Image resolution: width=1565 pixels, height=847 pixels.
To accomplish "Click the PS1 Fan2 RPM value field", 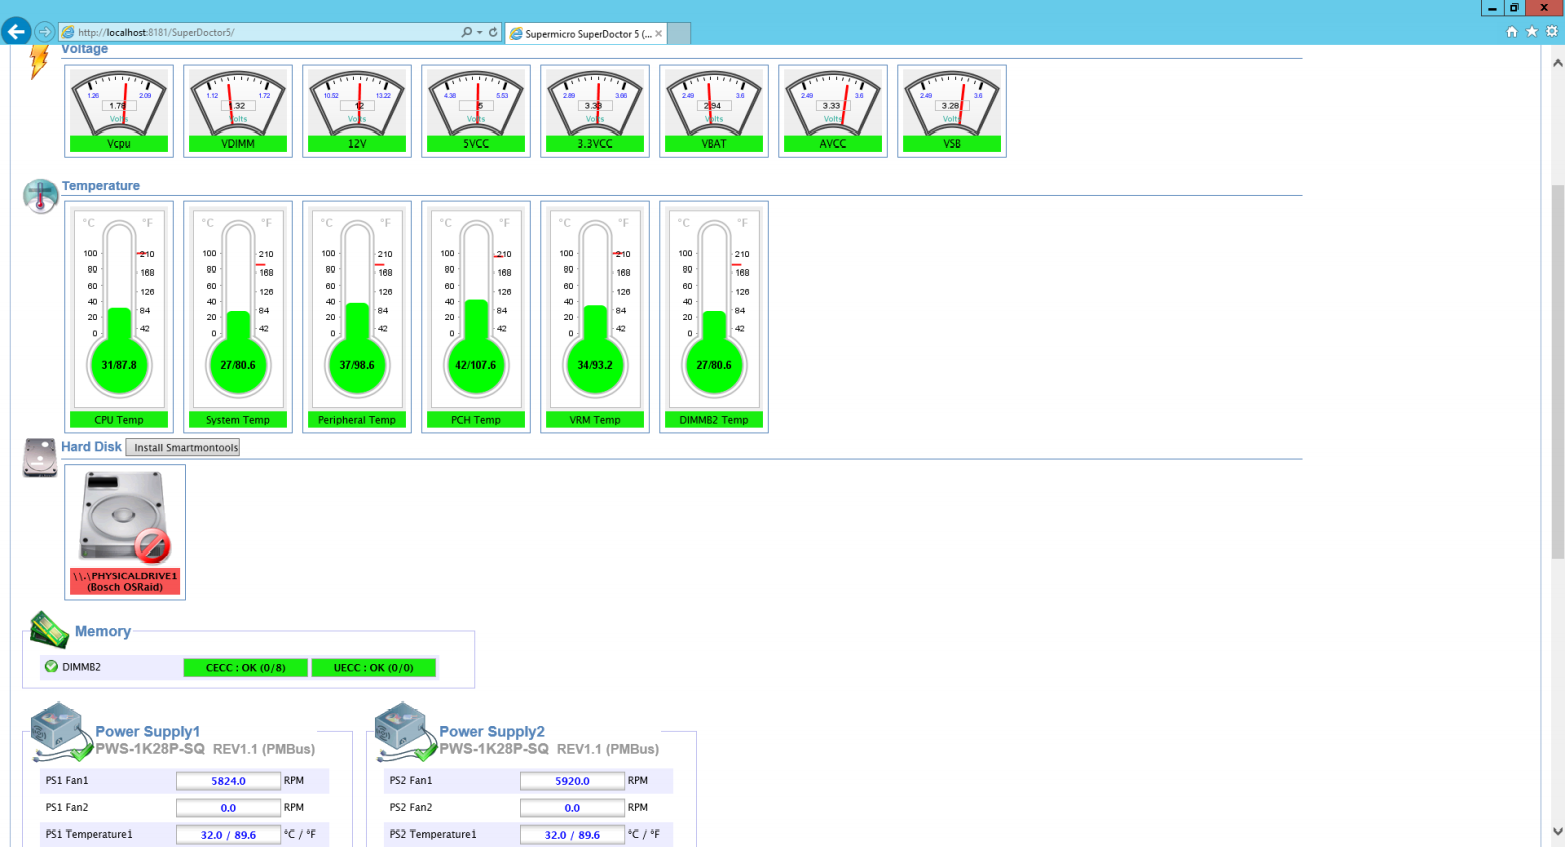I will pyautogui.click(x=228, y=808).
